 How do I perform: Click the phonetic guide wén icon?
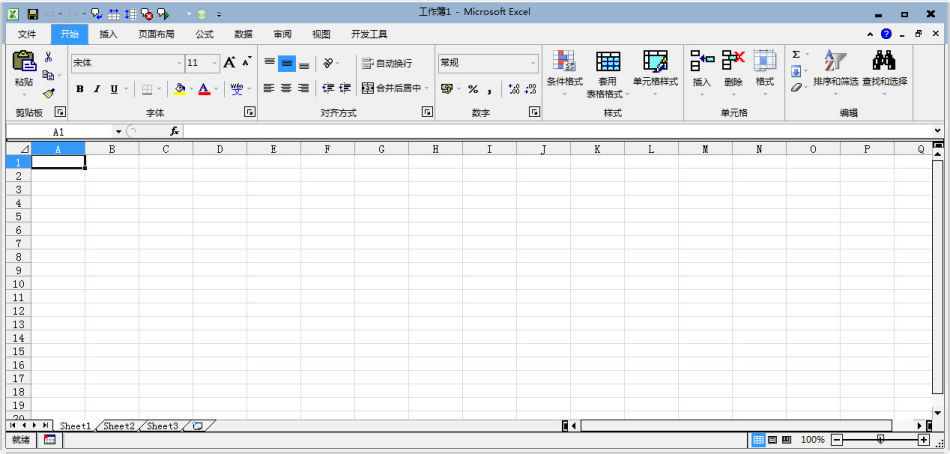[x=236, y=90]
